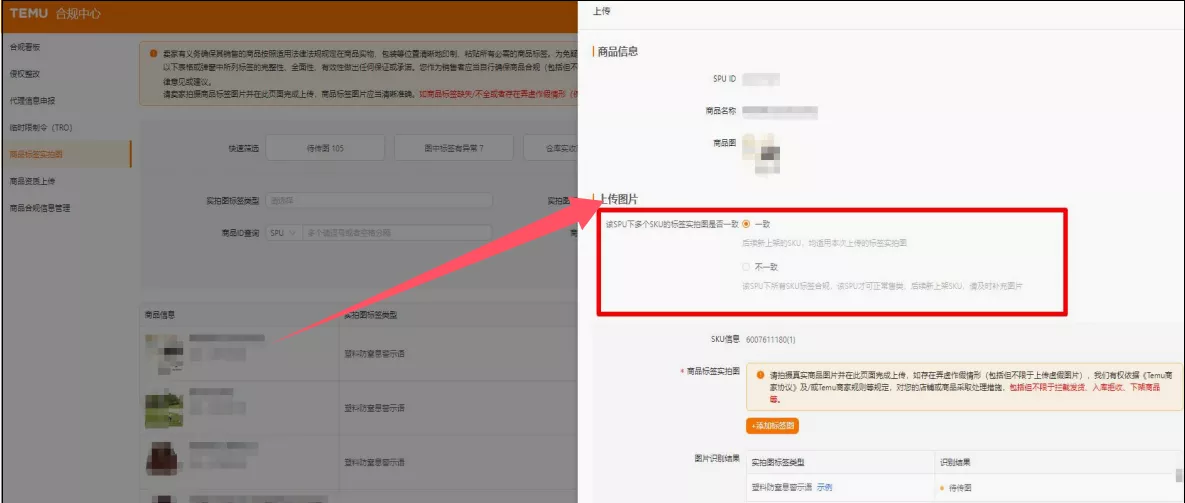Image resolution: width=1185 pixels, height=503 pixels.
Task: Click the TEMU logo in header
Action: pos(29,14)
